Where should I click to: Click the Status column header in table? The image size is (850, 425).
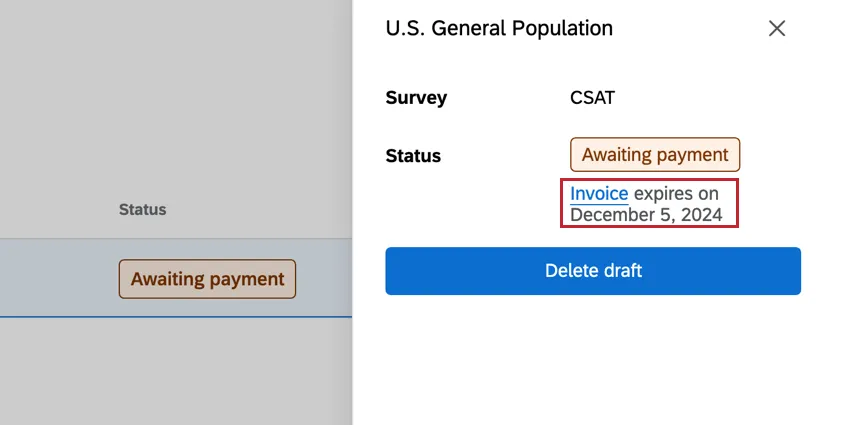pos(142,210)
